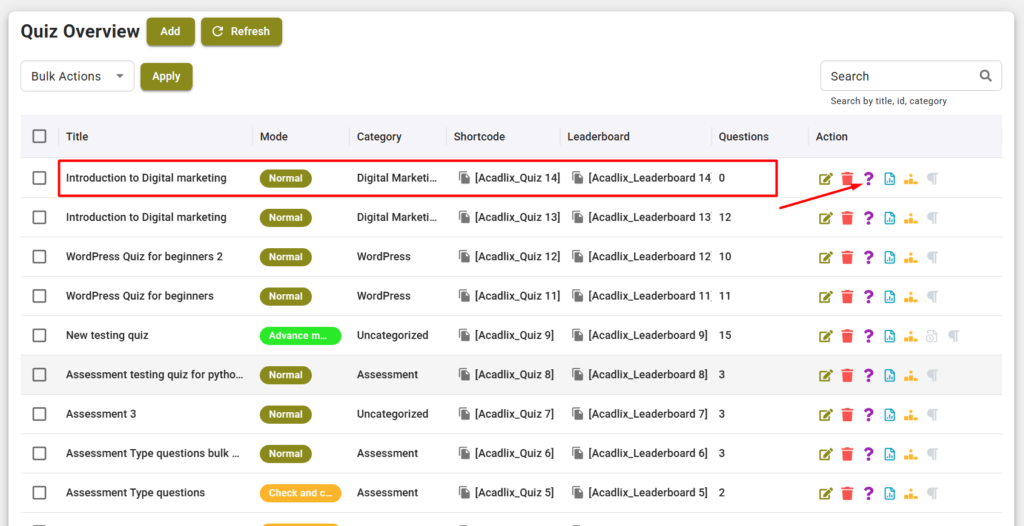This screenshot has width=1024, height=526.
Task: Click the [Acadlix_Quiz 12] shortcode text
Action: [x=517, y=257]
